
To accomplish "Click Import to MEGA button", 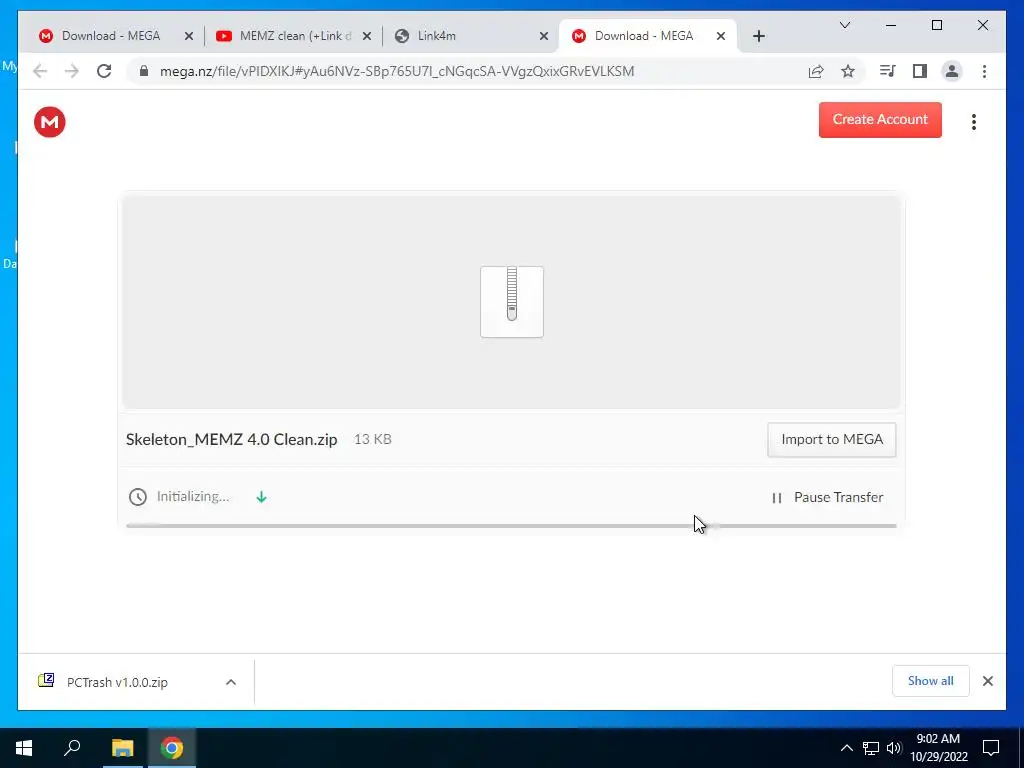I will tap(831, 440).
